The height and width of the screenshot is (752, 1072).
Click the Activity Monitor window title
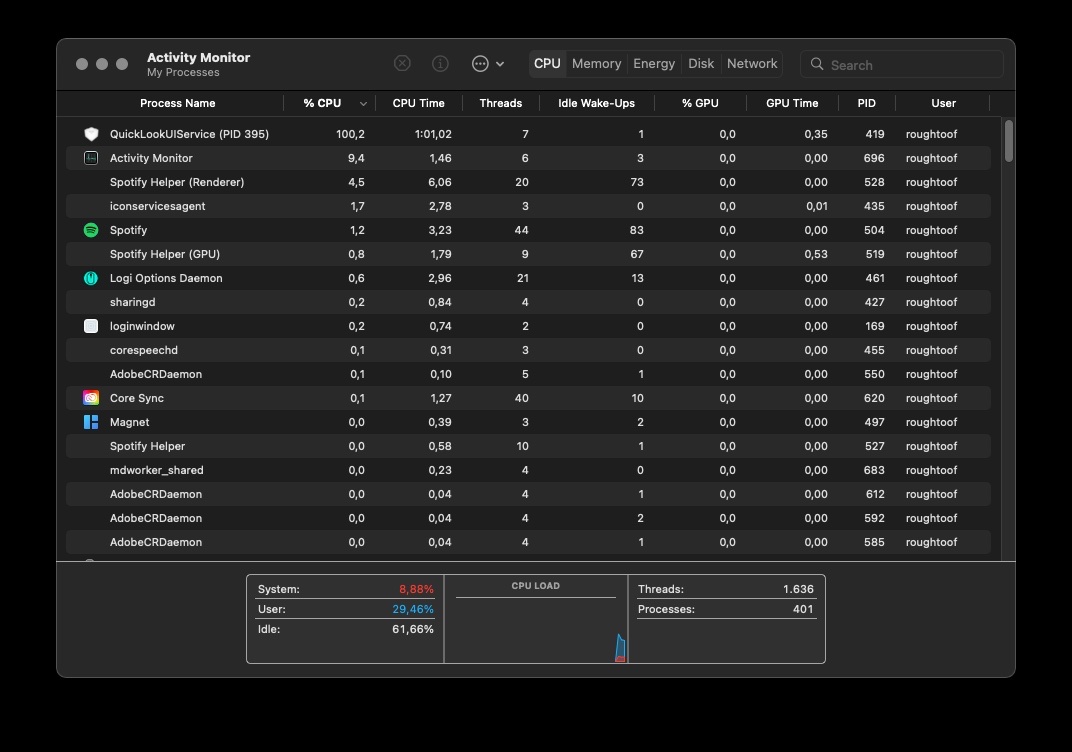point(198,57)
